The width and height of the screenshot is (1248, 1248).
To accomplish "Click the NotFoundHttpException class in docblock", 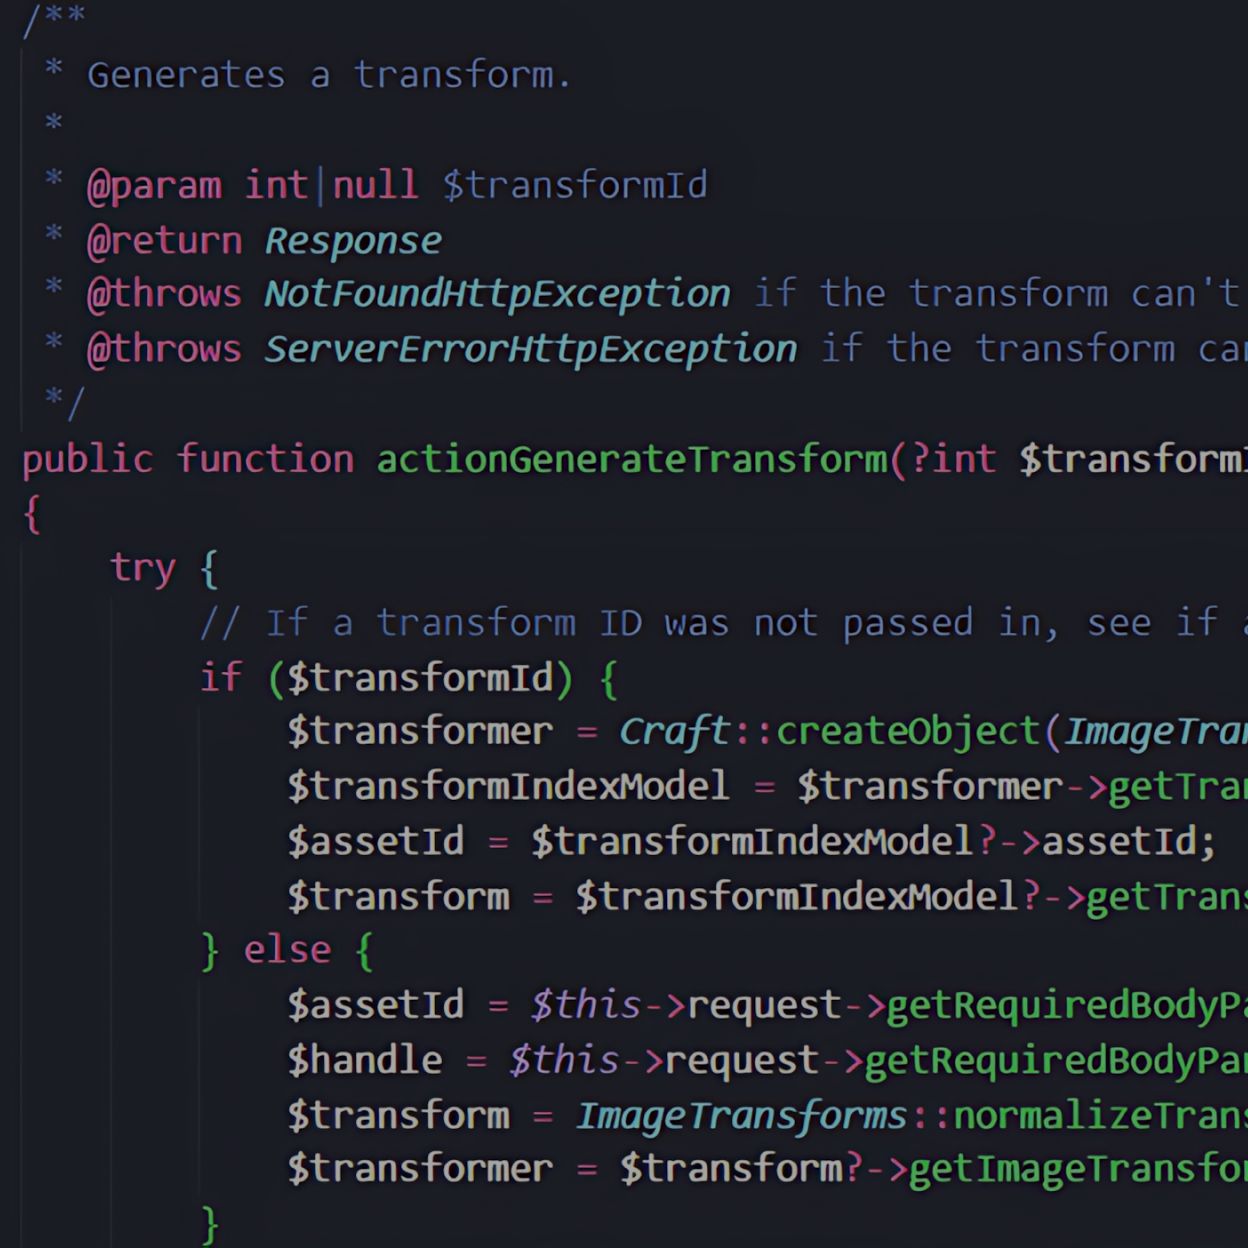I will pyautogui.click(x=497, y=294).
